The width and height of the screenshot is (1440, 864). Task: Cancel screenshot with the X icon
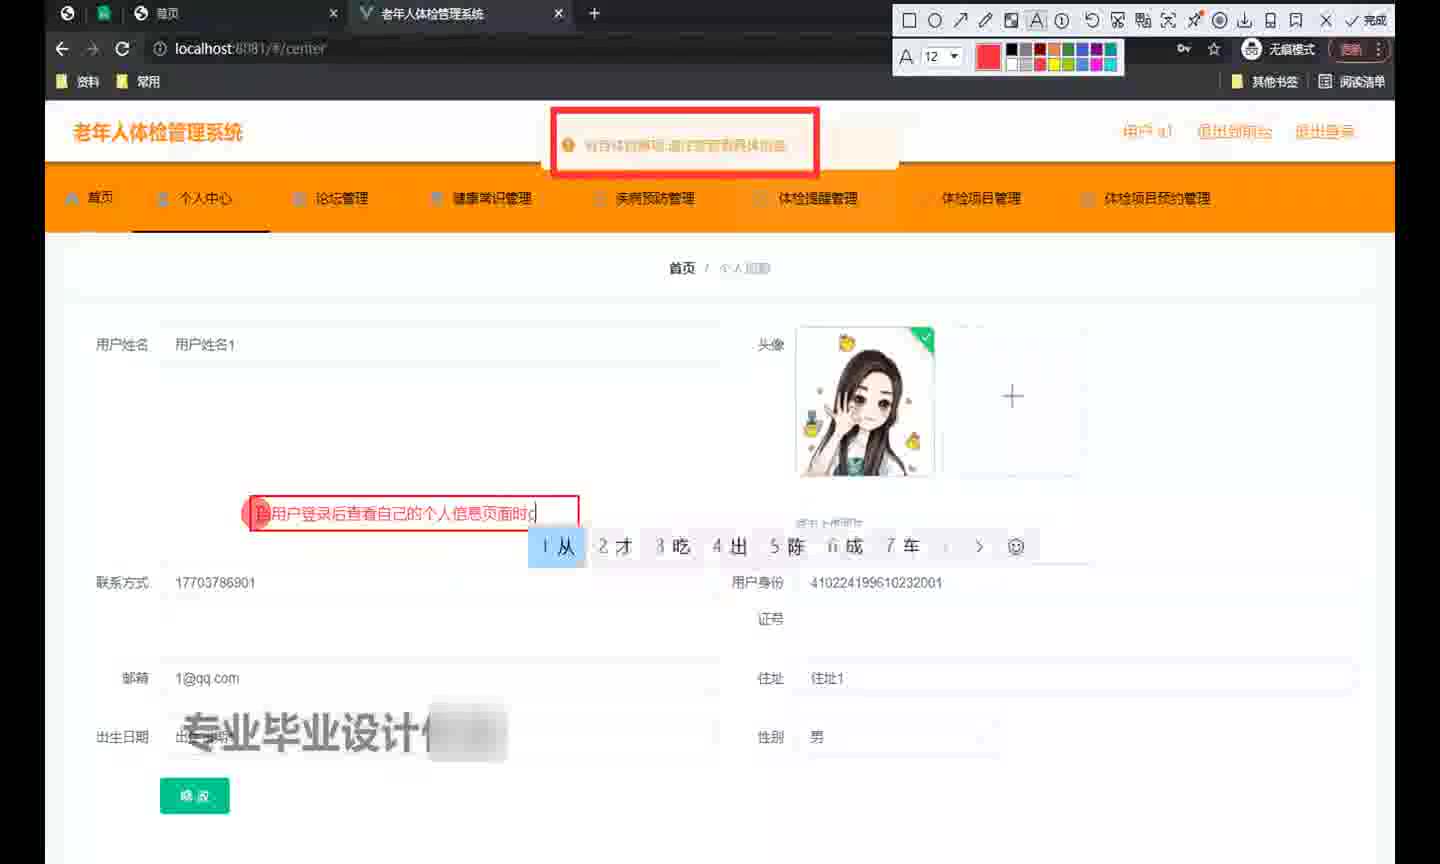coord(1326,20)
